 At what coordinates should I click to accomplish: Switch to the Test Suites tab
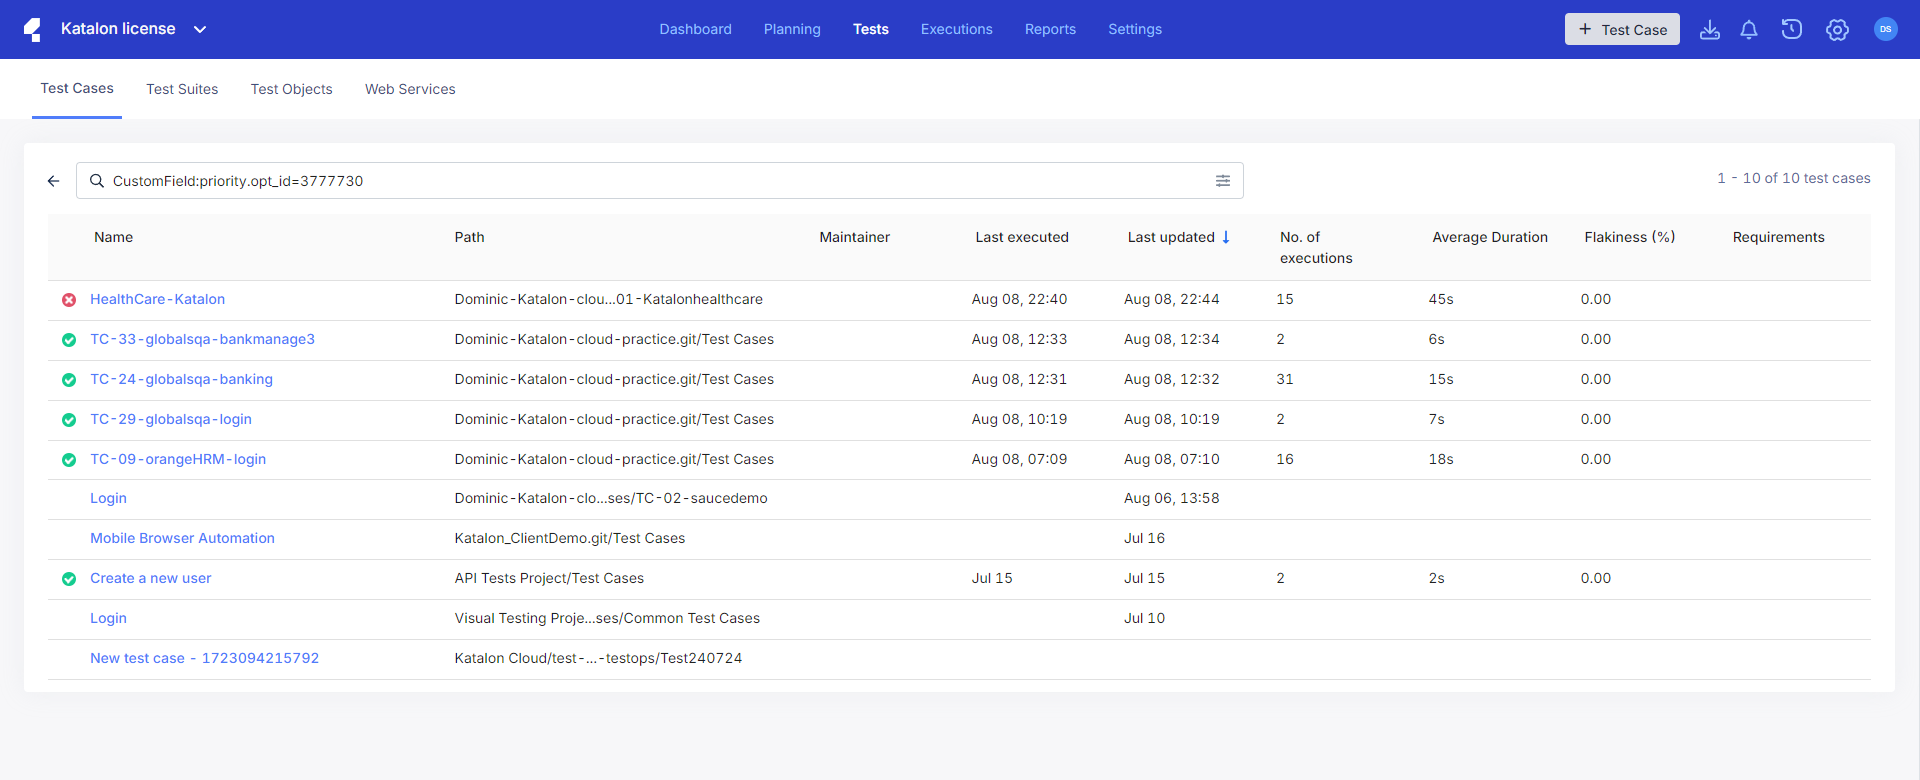tap(182, 89)
